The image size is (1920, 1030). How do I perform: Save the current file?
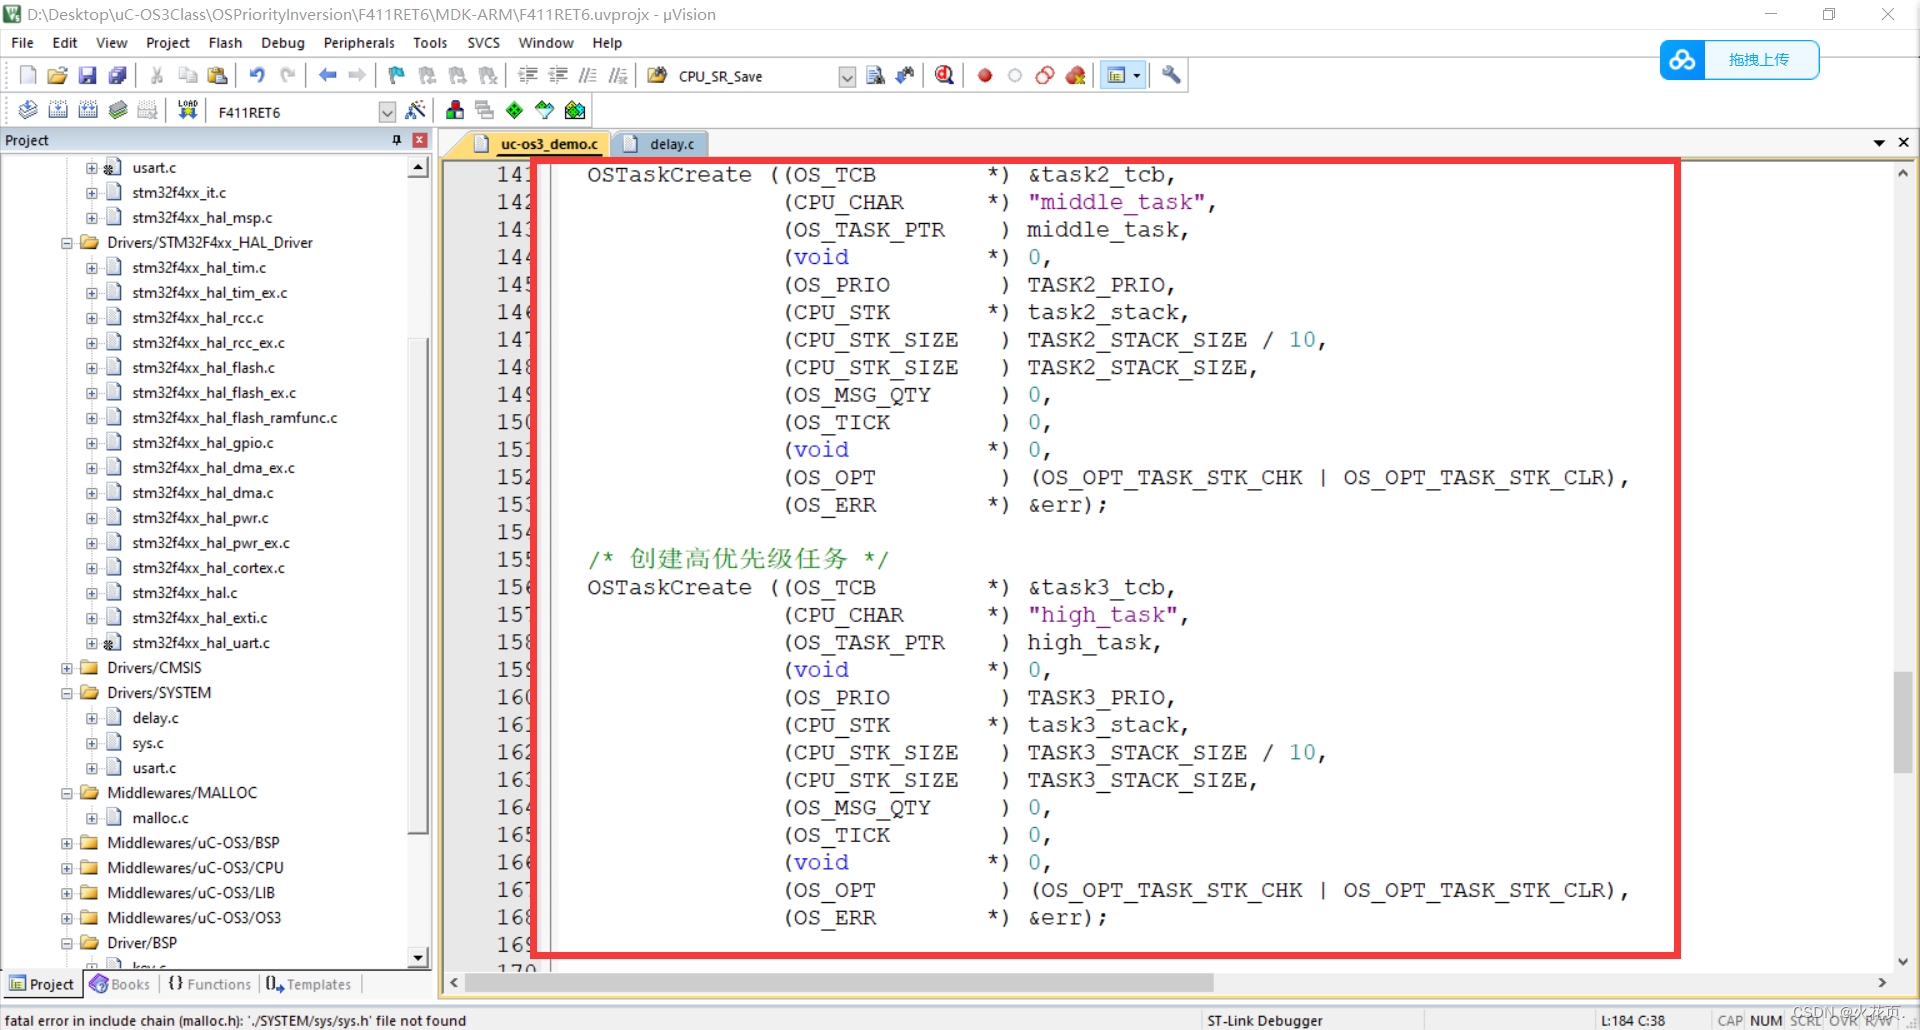(x=87, y=75)
